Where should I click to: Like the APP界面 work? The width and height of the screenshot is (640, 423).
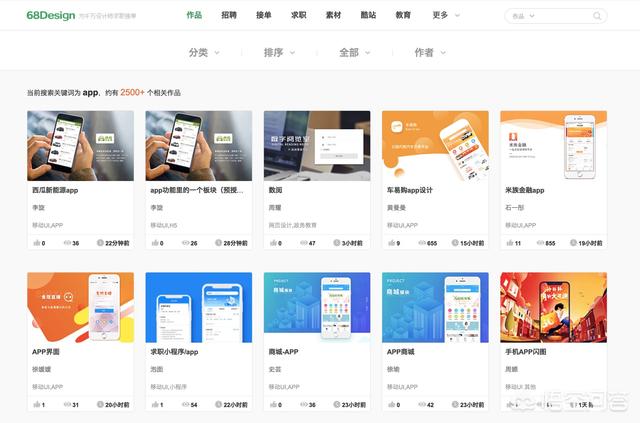[36, 405]
